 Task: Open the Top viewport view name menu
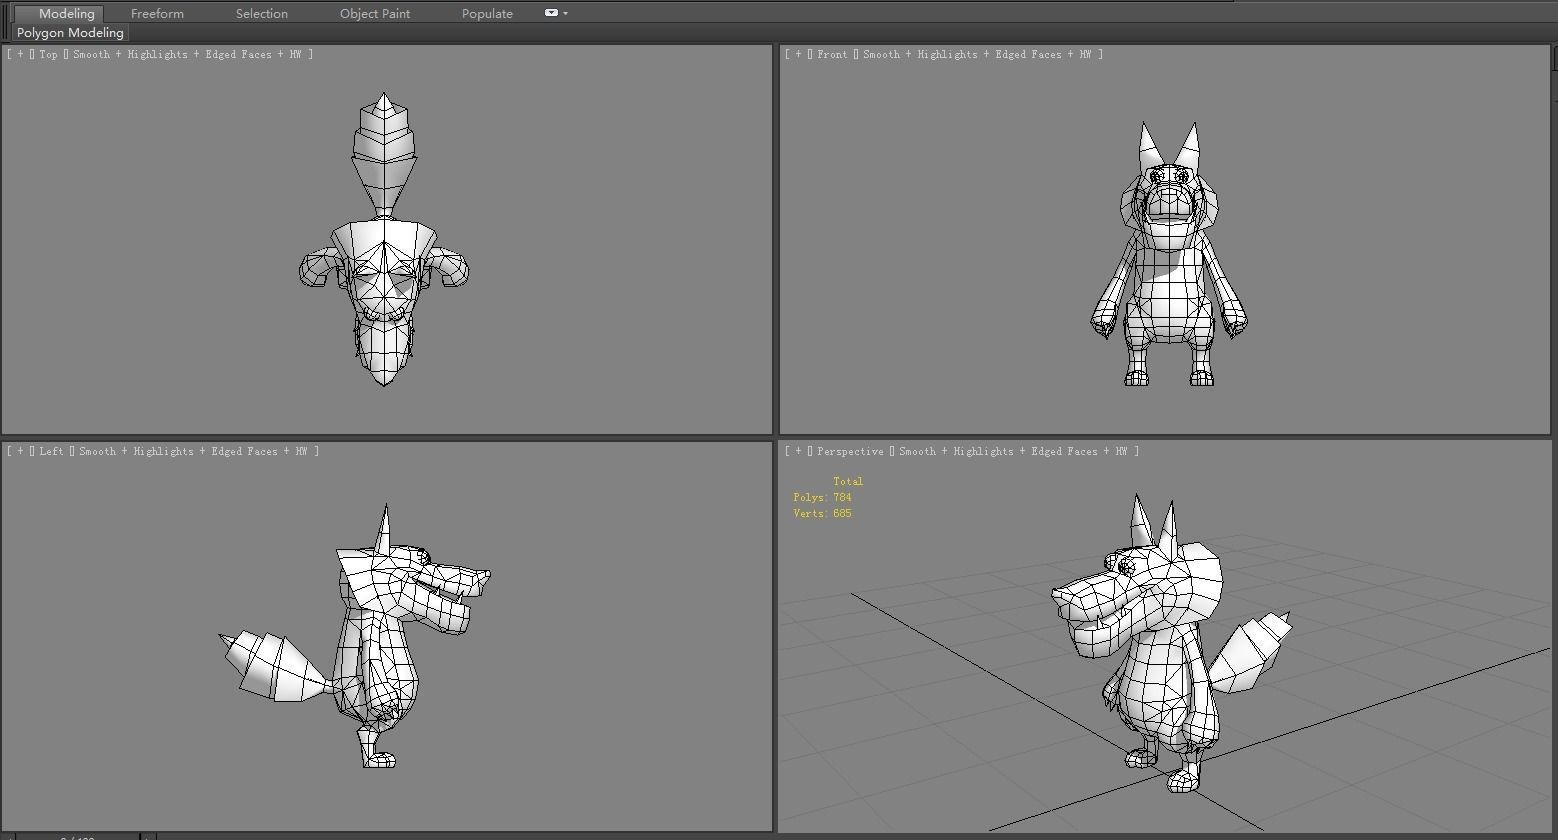tap(49, 54)
